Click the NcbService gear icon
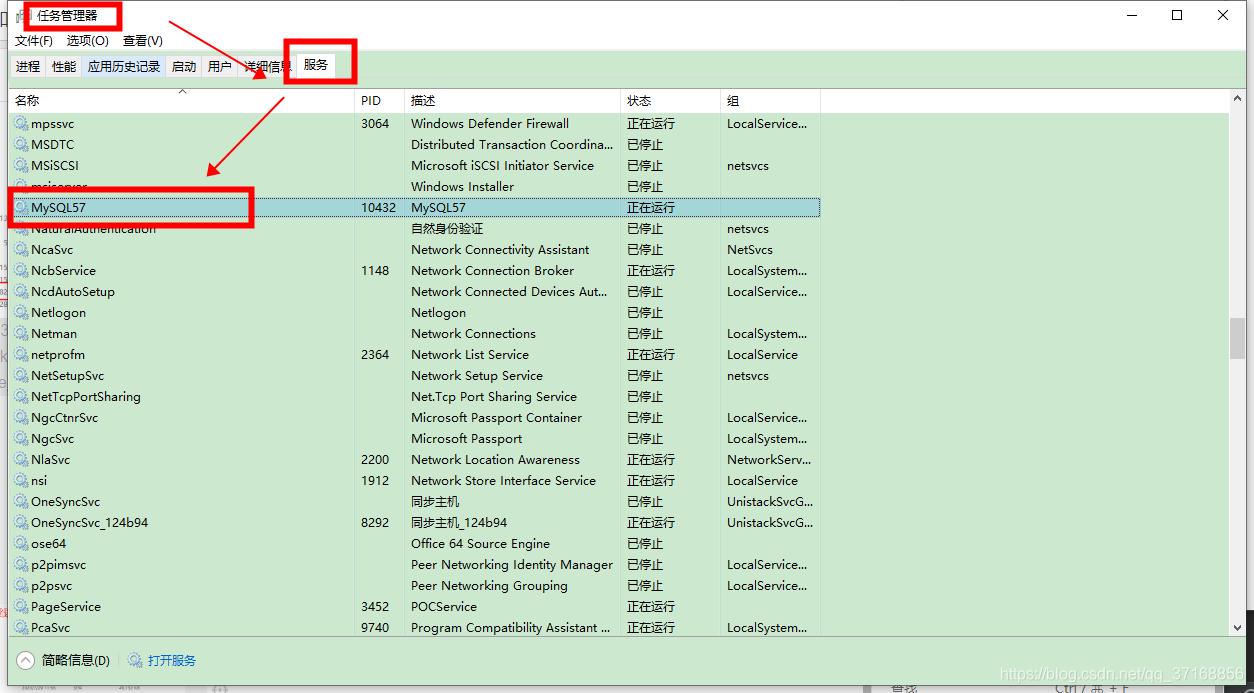 point(22,271)
